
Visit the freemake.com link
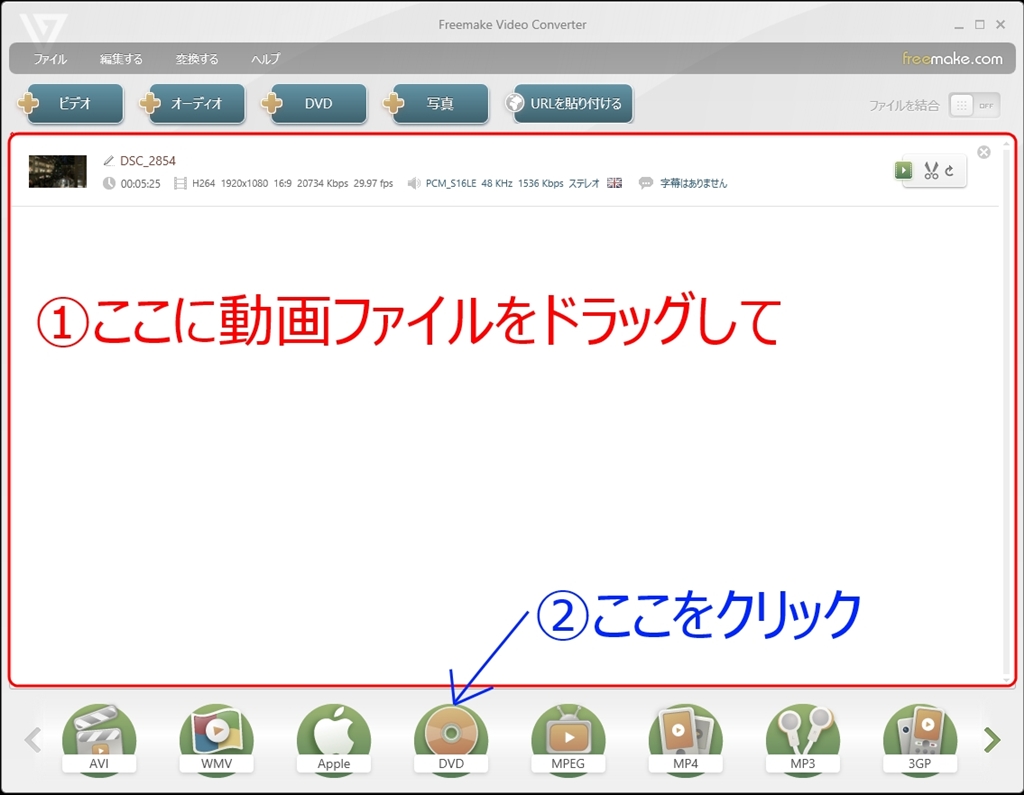[x=952, y=59]
